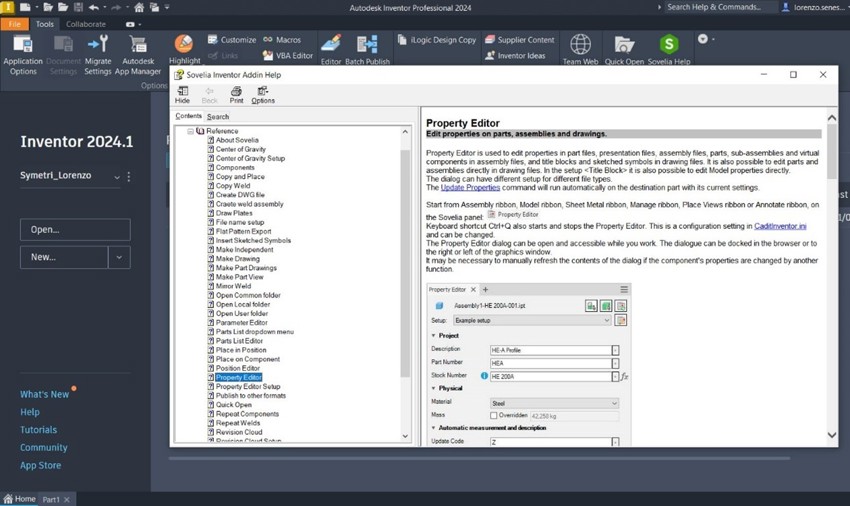Open the App Store link
Screen dimensions: 850x506
click(41, 465)
